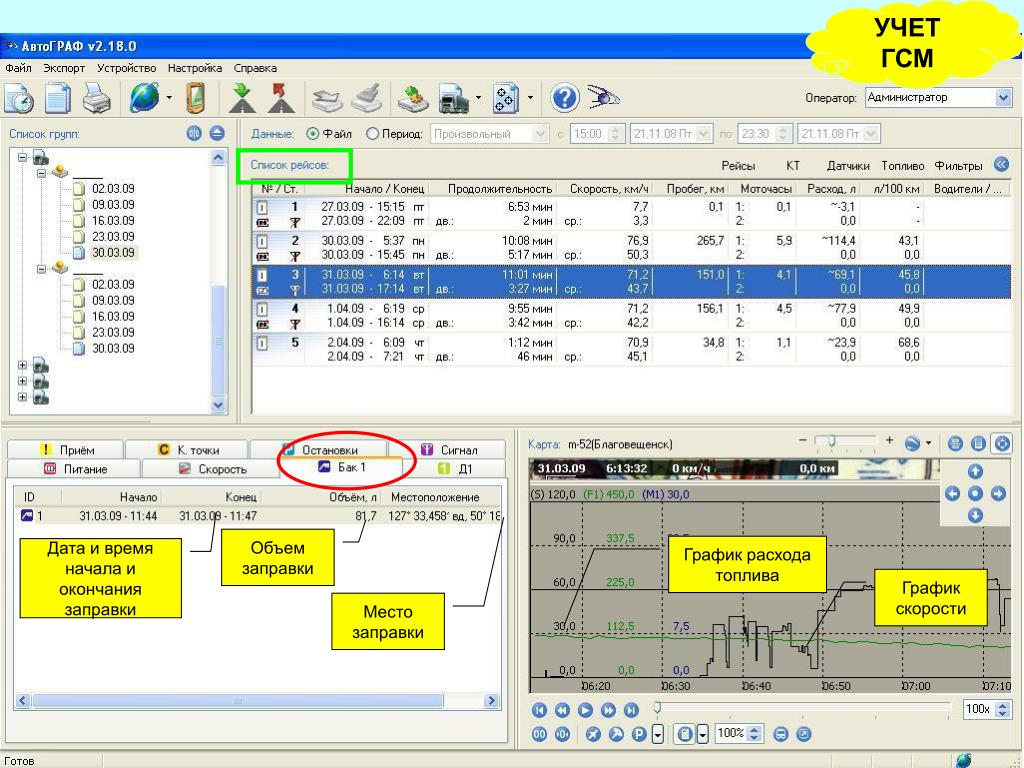Rewind the track playback

562,710
